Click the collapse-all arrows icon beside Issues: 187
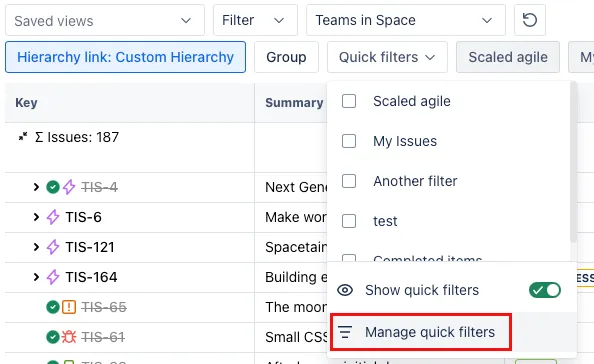Image resolution: width=594 pixels, height=364 pixels. (x=23, y=136)
